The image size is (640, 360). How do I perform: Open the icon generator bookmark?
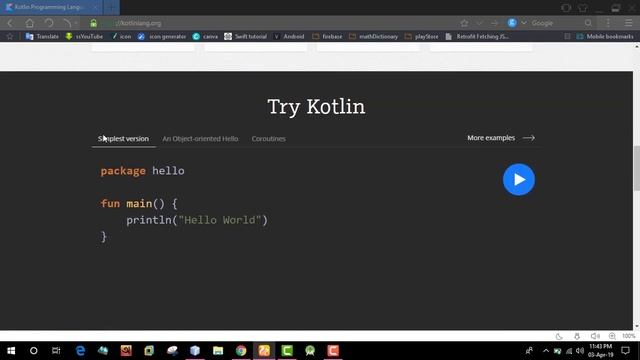click(162, 36)
